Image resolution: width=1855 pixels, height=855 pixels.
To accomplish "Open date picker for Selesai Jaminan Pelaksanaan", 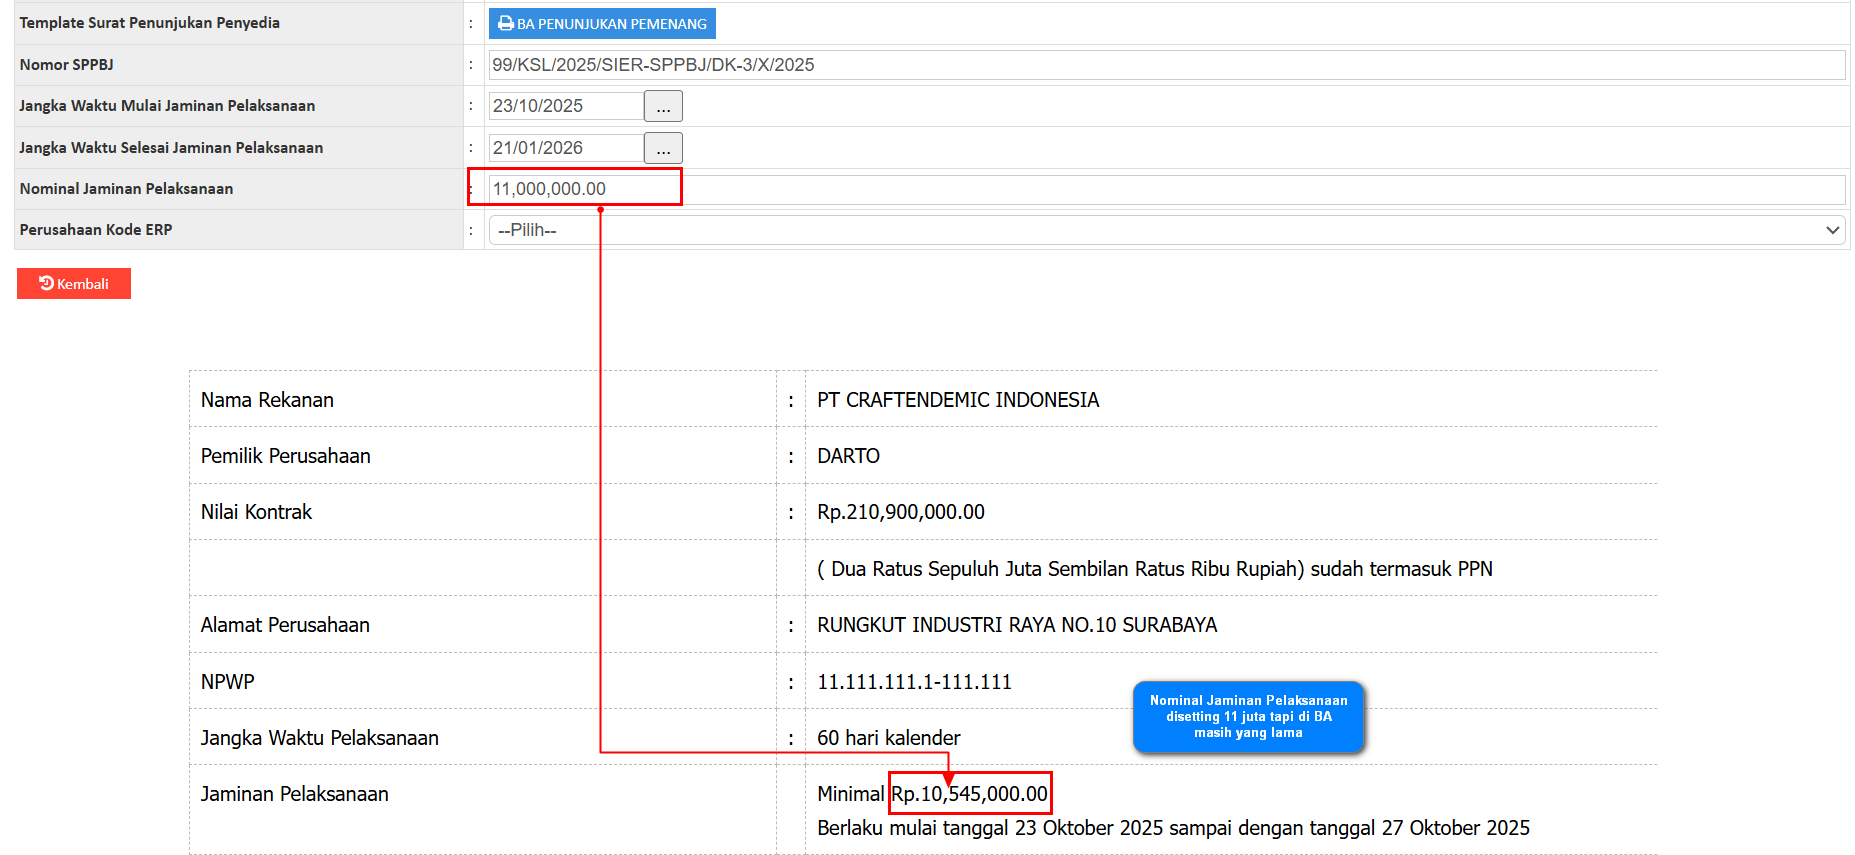I will click(x=663, y=148).
